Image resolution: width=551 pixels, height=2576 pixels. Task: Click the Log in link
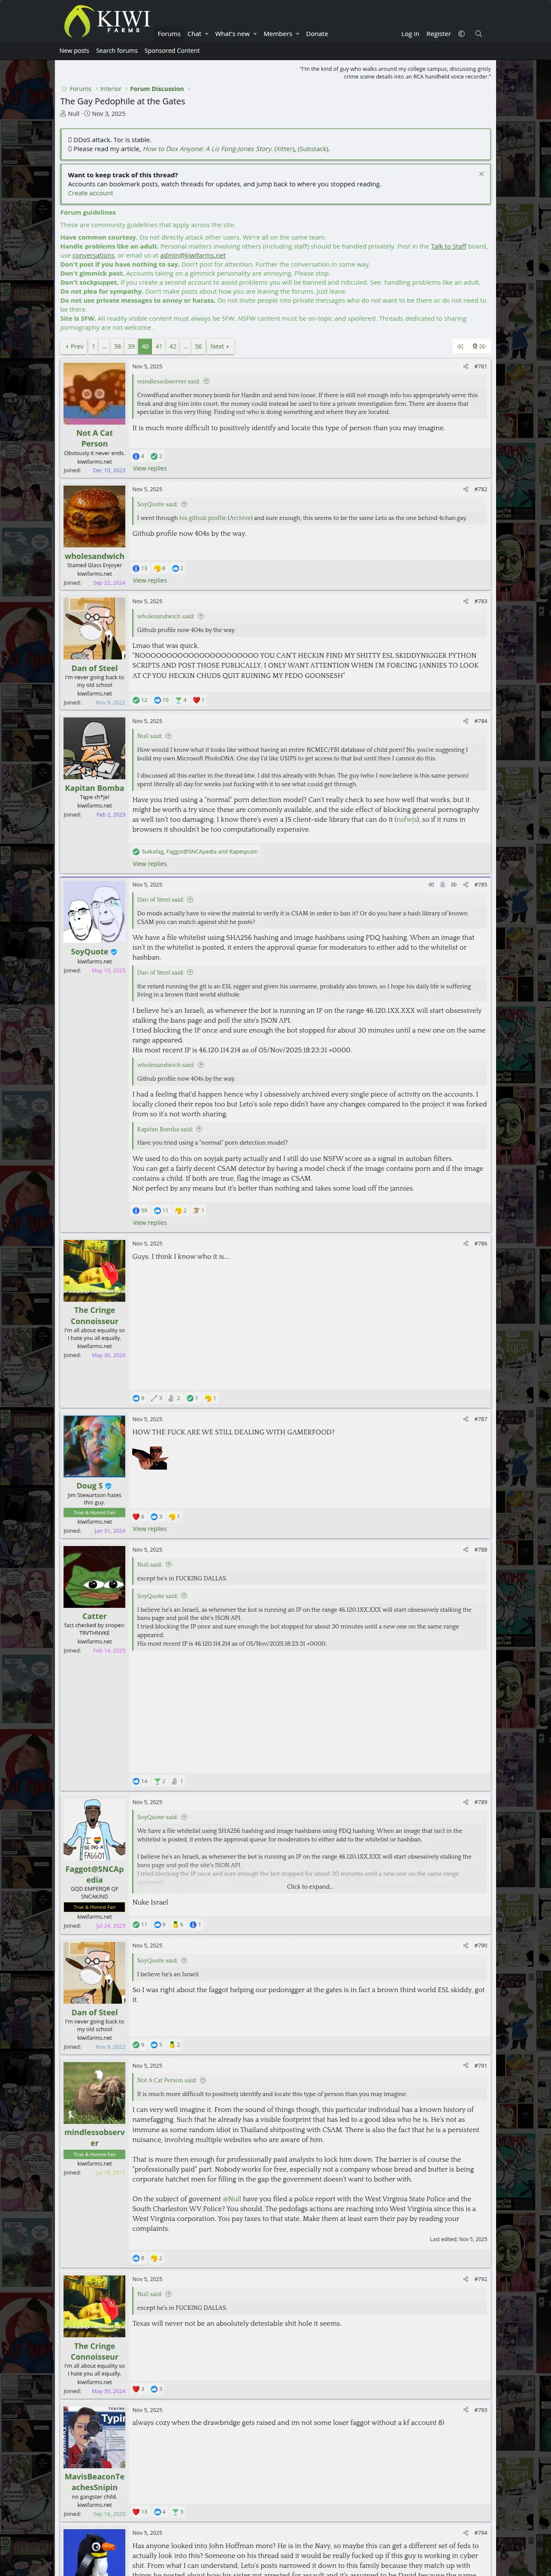(x=410, y=34)
